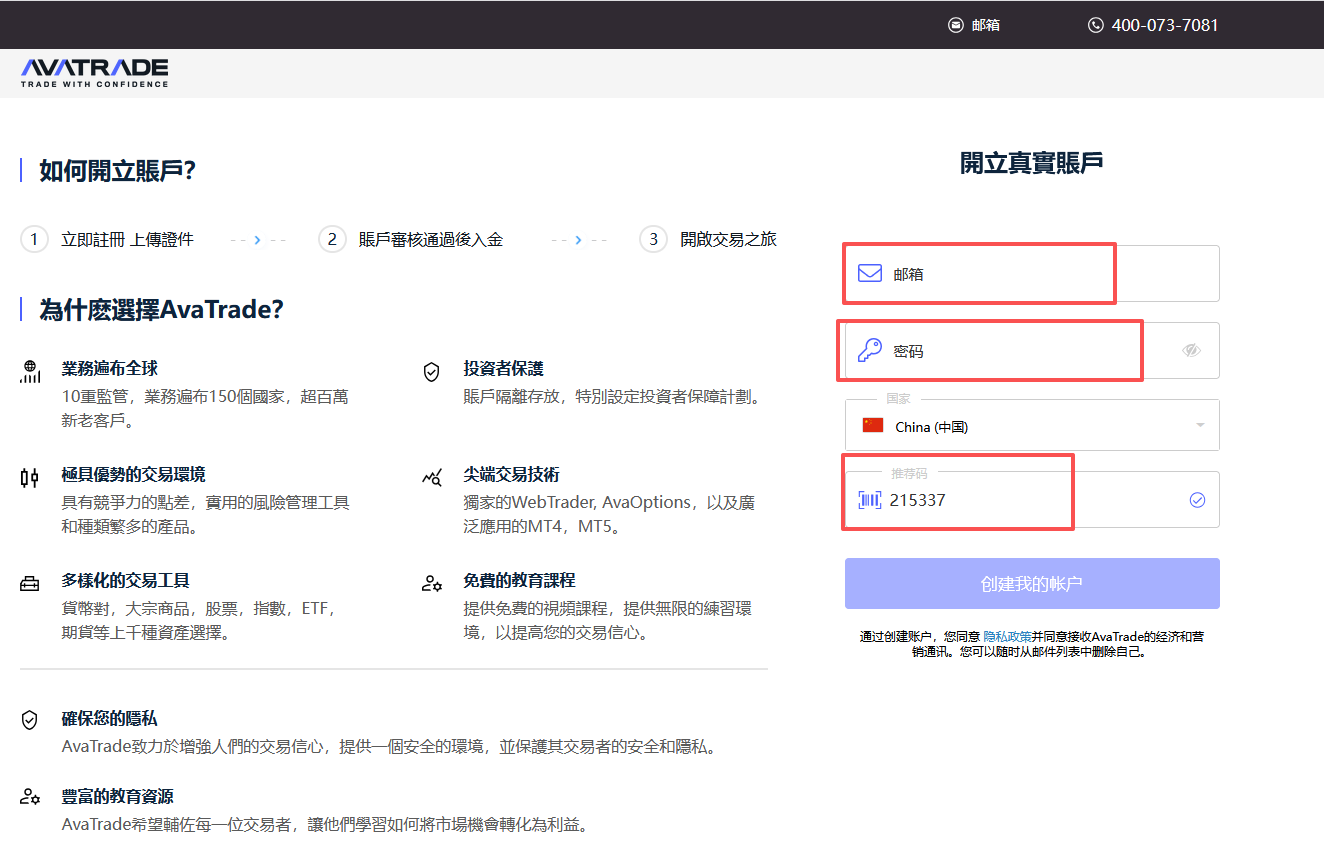Click the phone number 400-073-7081
1324x858 pixels.
[1165, 25]
